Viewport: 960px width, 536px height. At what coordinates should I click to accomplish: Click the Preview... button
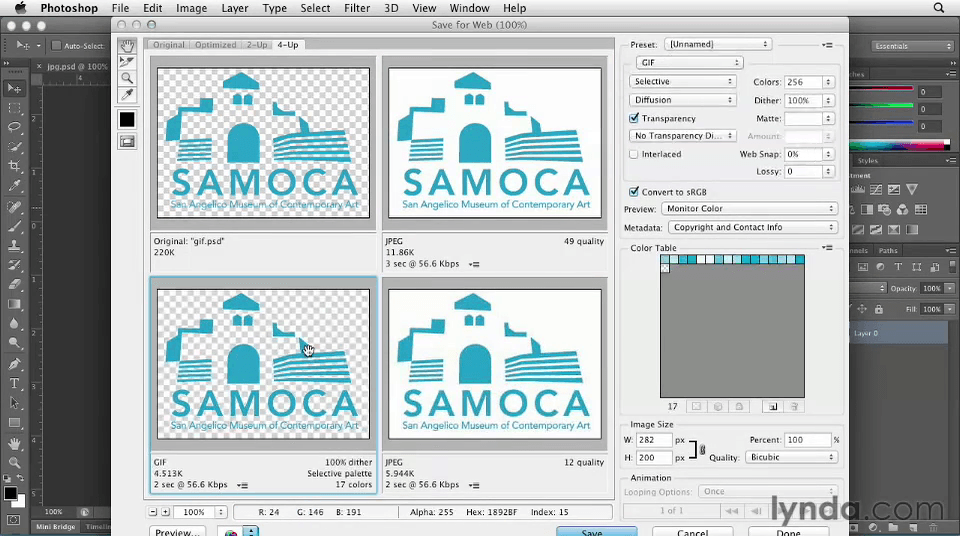pyautogui.click(x=178, y=531)
